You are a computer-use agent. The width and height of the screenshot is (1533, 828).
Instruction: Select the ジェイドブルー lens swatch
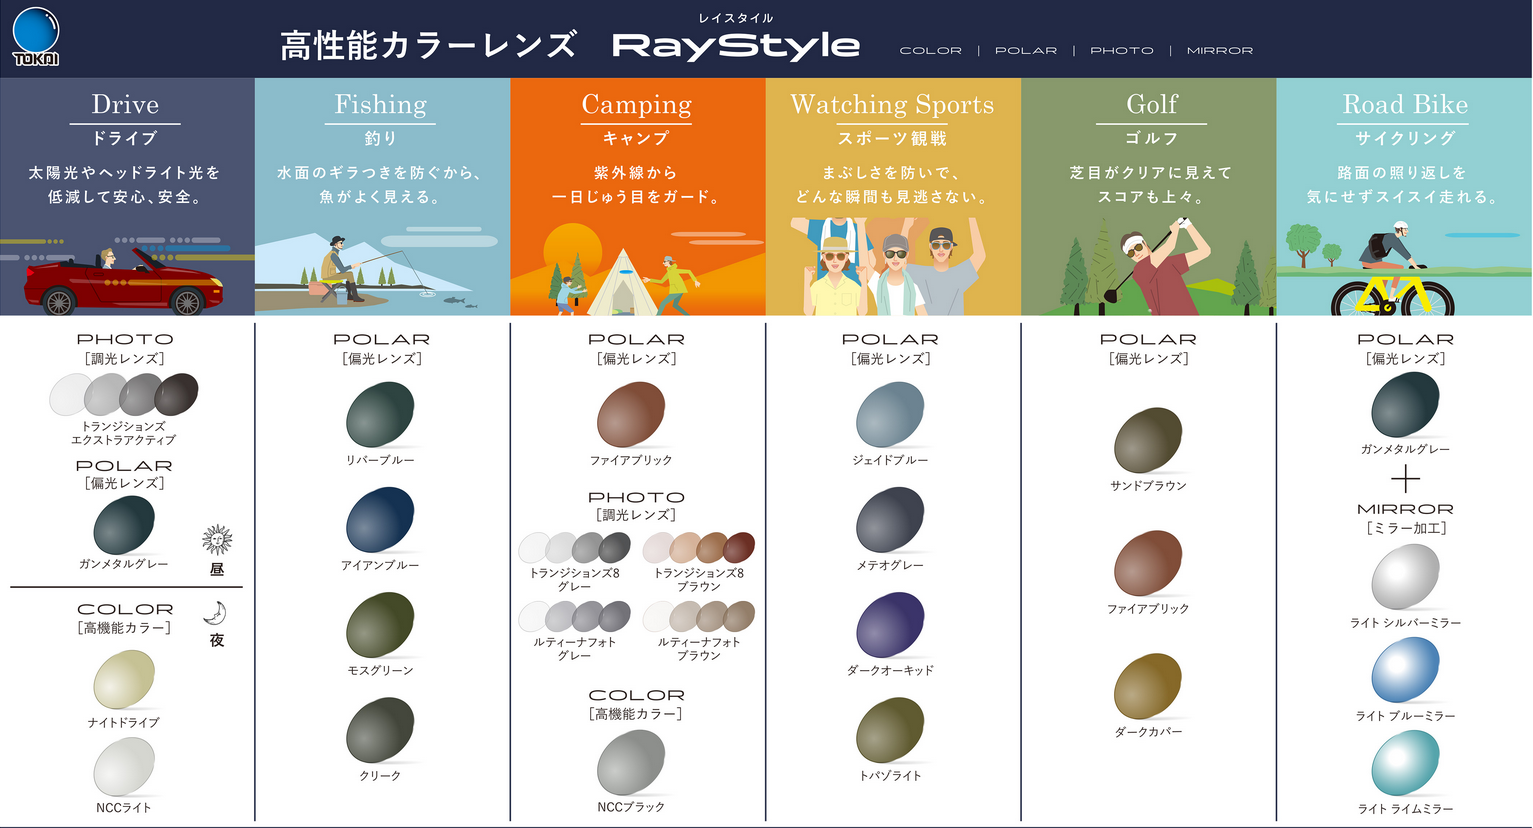tap(890, 416)
